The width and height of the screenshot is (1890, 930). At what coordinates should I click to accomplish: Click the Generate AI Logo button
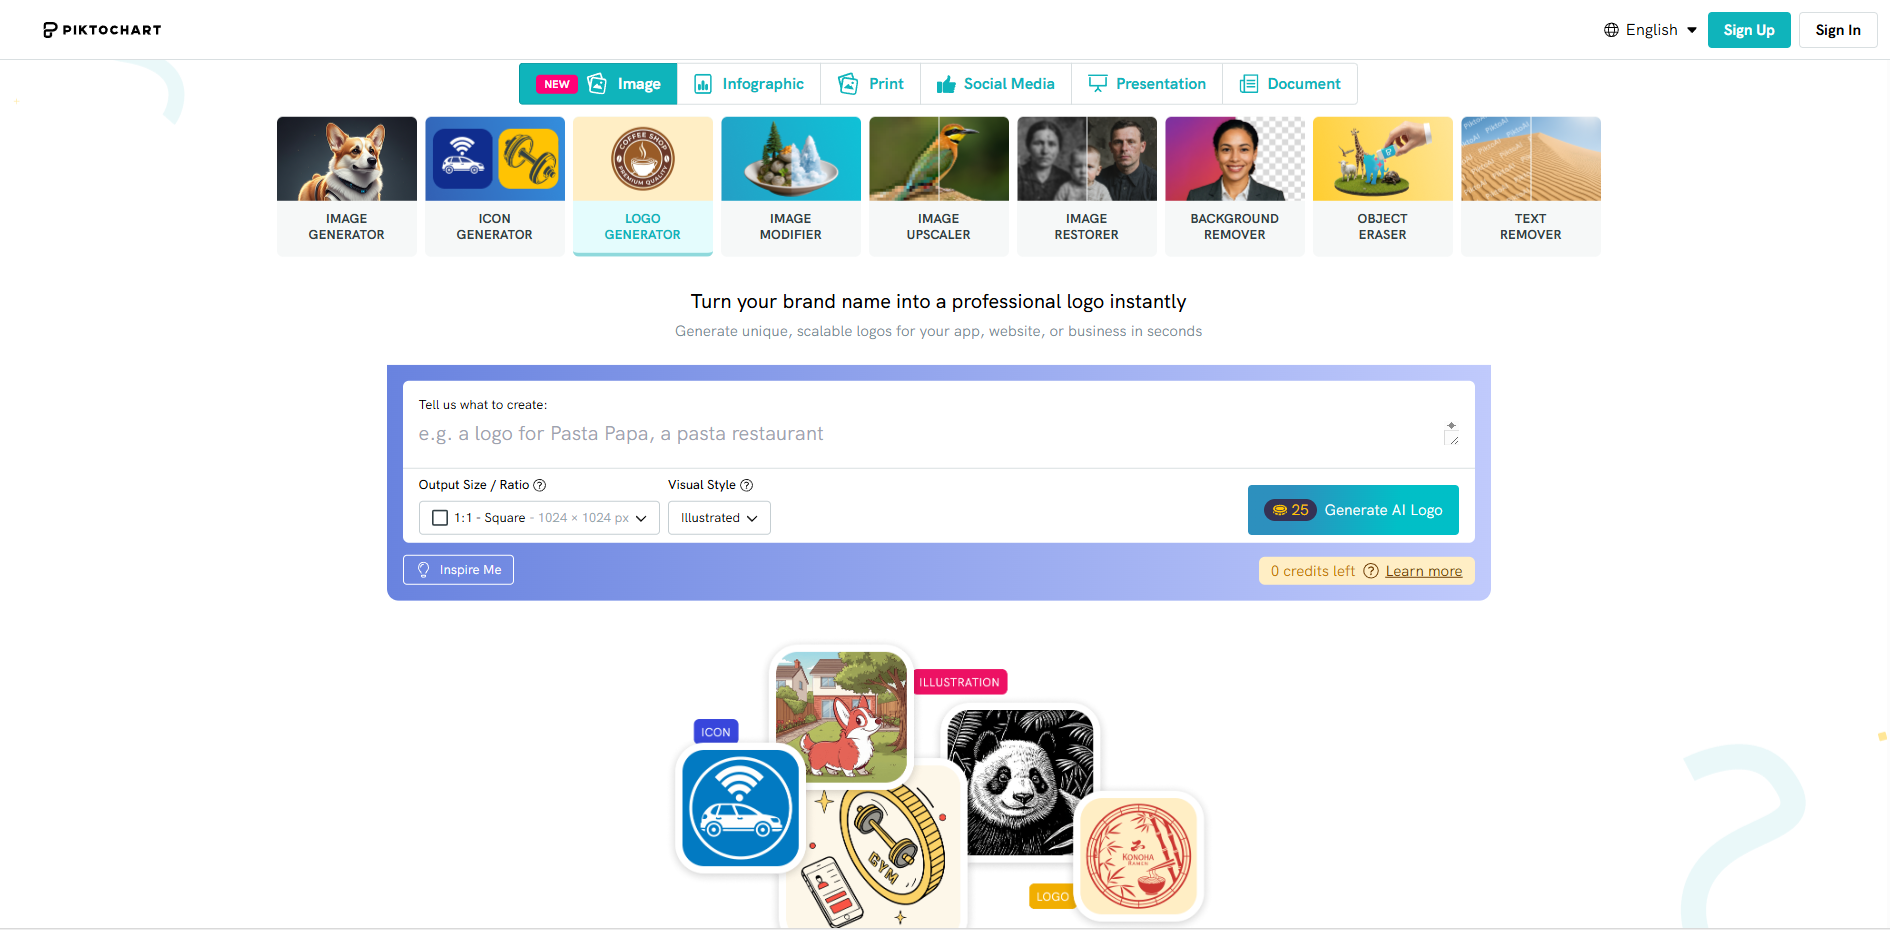coord(1353,510)
